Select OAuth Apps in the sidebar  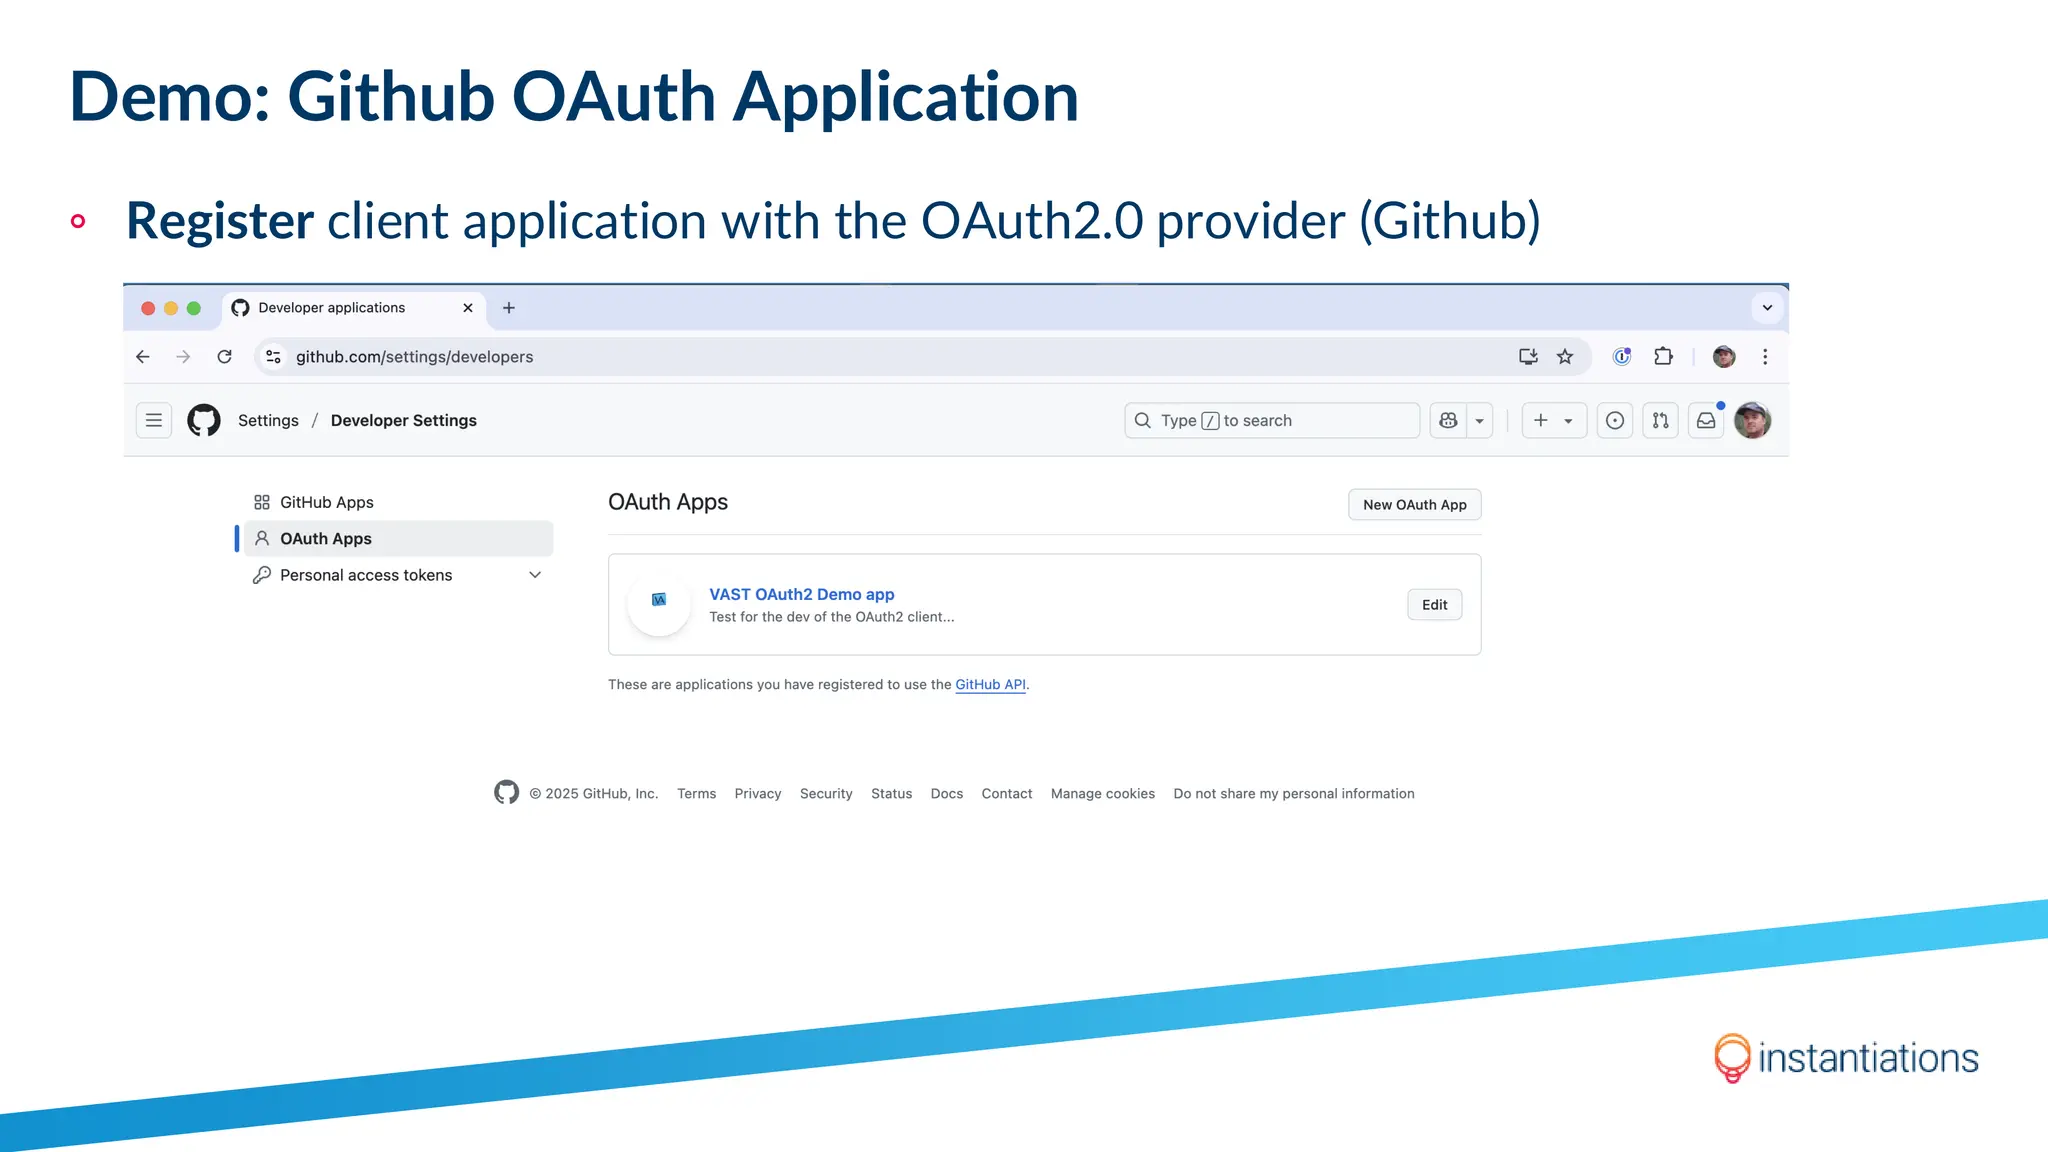tap(398, 538)
